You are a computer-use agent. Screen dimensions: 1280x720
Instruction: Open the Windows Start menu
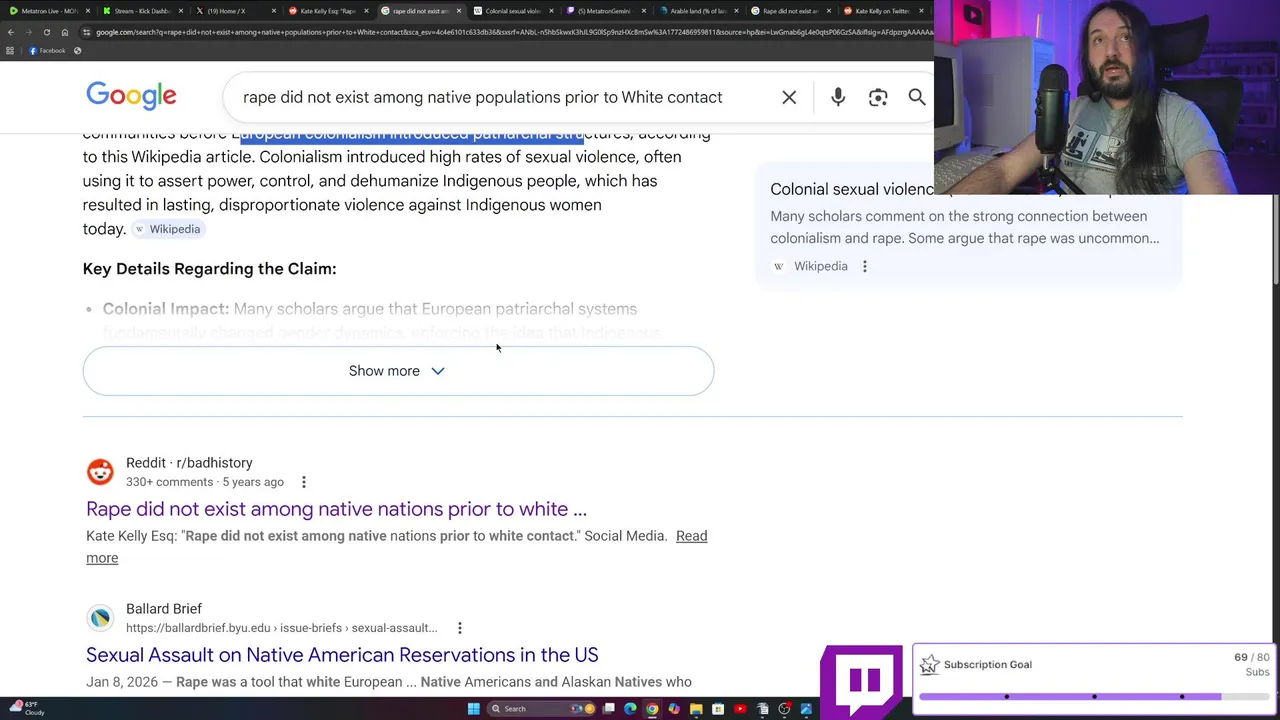[x=473, y=709]
